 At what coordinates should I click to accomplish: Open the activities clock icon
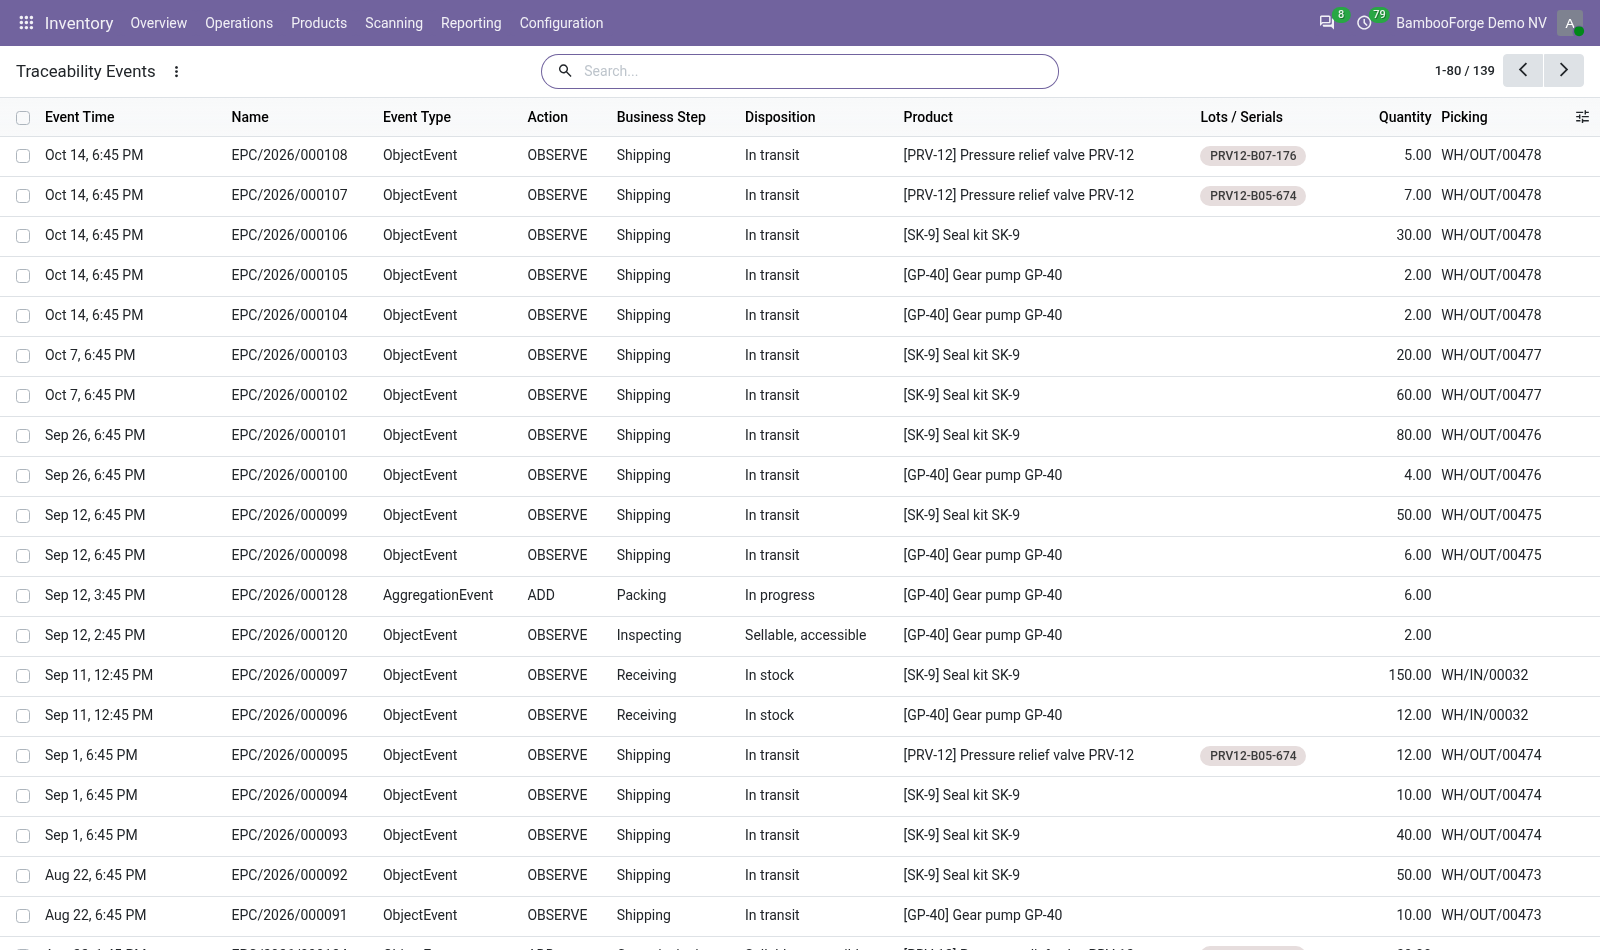[1364, 23]
